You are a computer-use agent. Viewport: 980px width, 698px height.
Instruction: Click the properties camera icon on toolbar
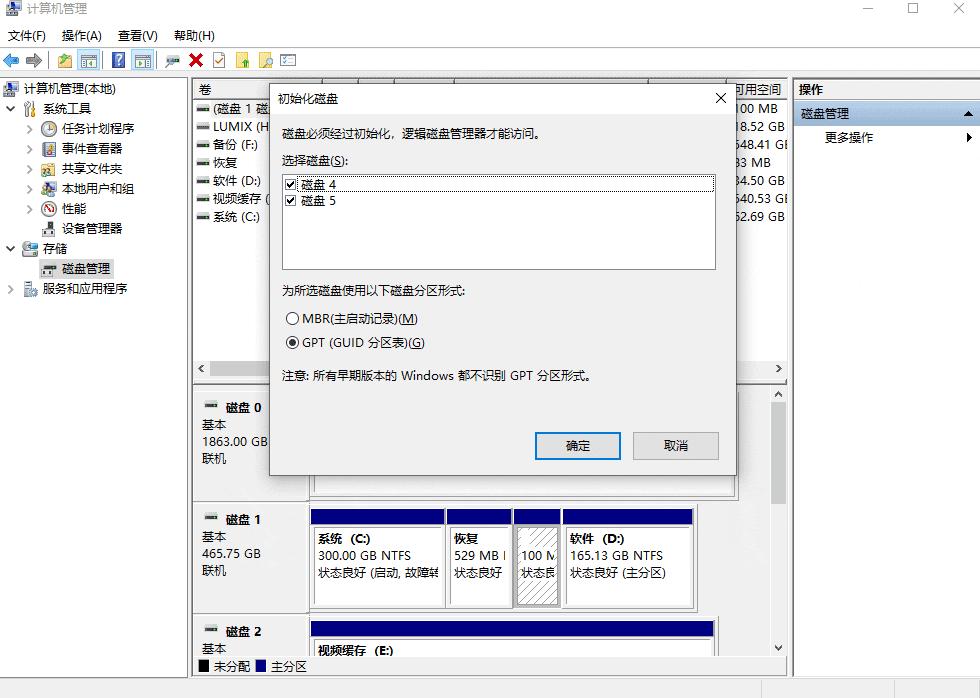pos(171,60)
